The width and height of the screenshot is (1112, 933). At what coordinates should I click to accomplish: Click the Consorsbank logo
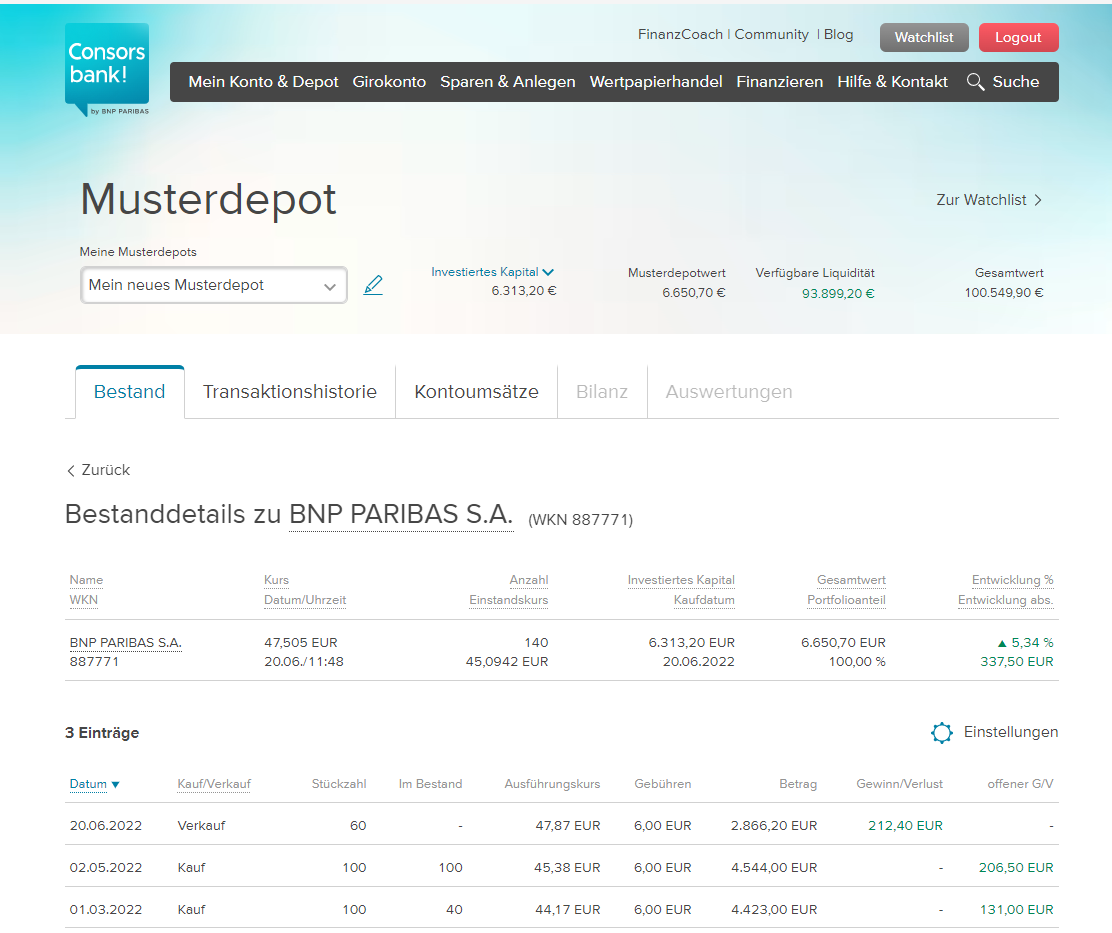(x=107, y=69)
